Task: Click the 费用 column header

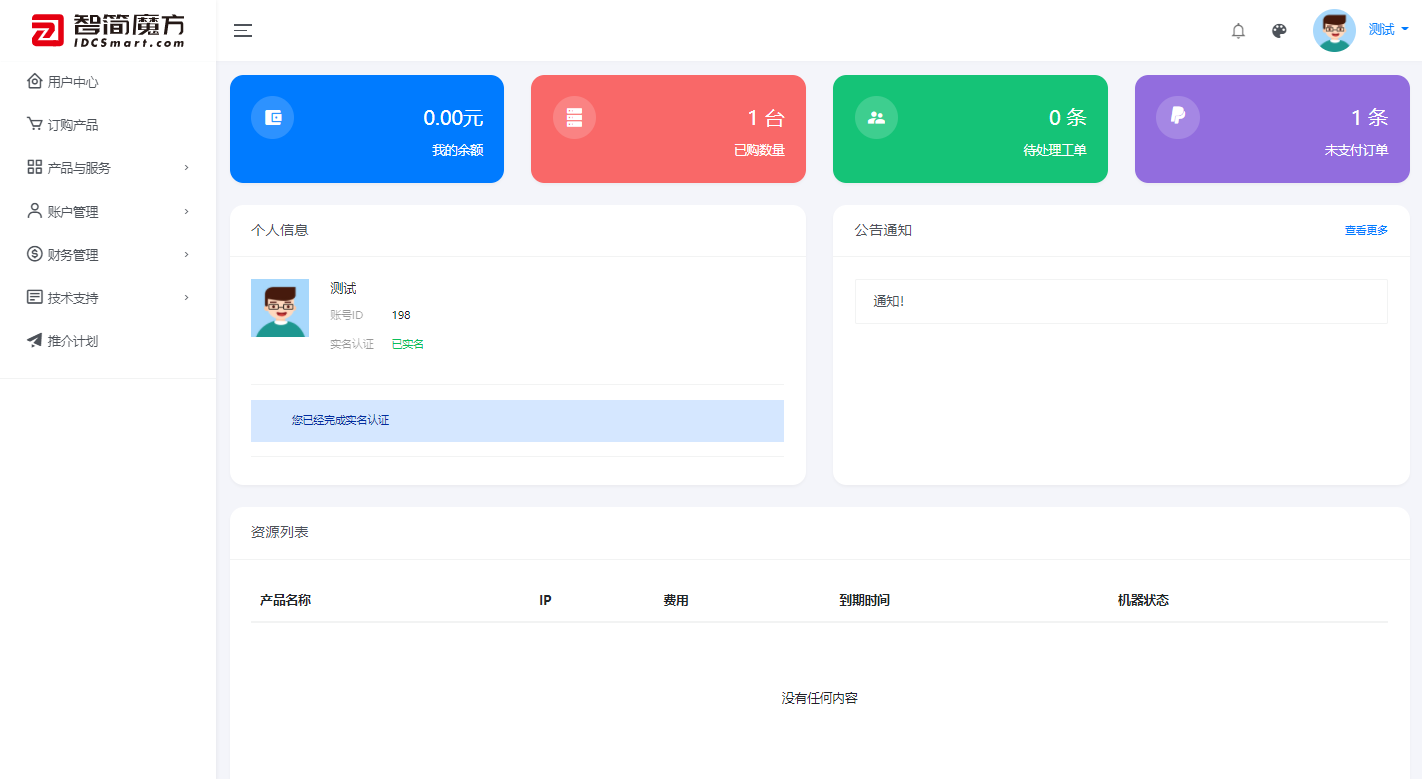Action: point(676,600)
